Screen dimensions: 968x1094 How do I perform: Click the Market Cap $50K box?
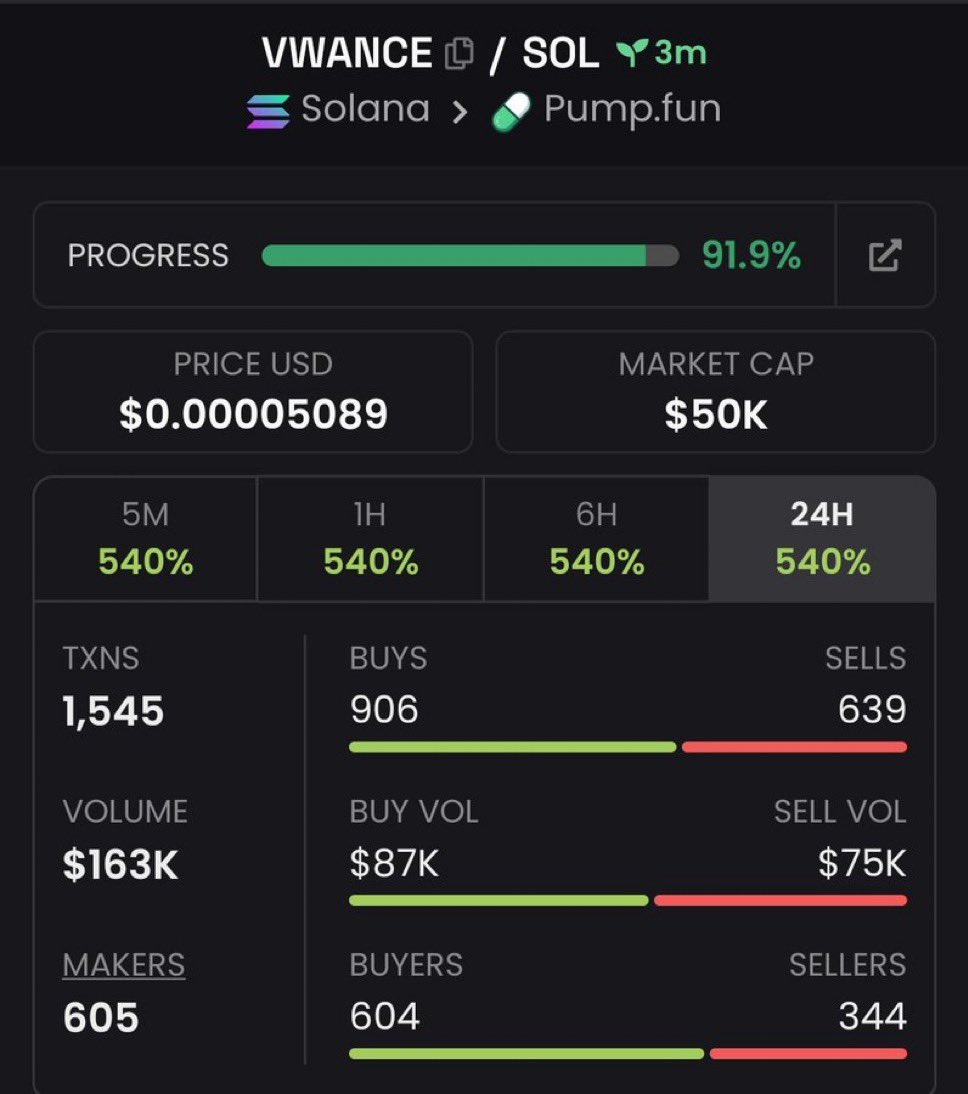(716, 392)
